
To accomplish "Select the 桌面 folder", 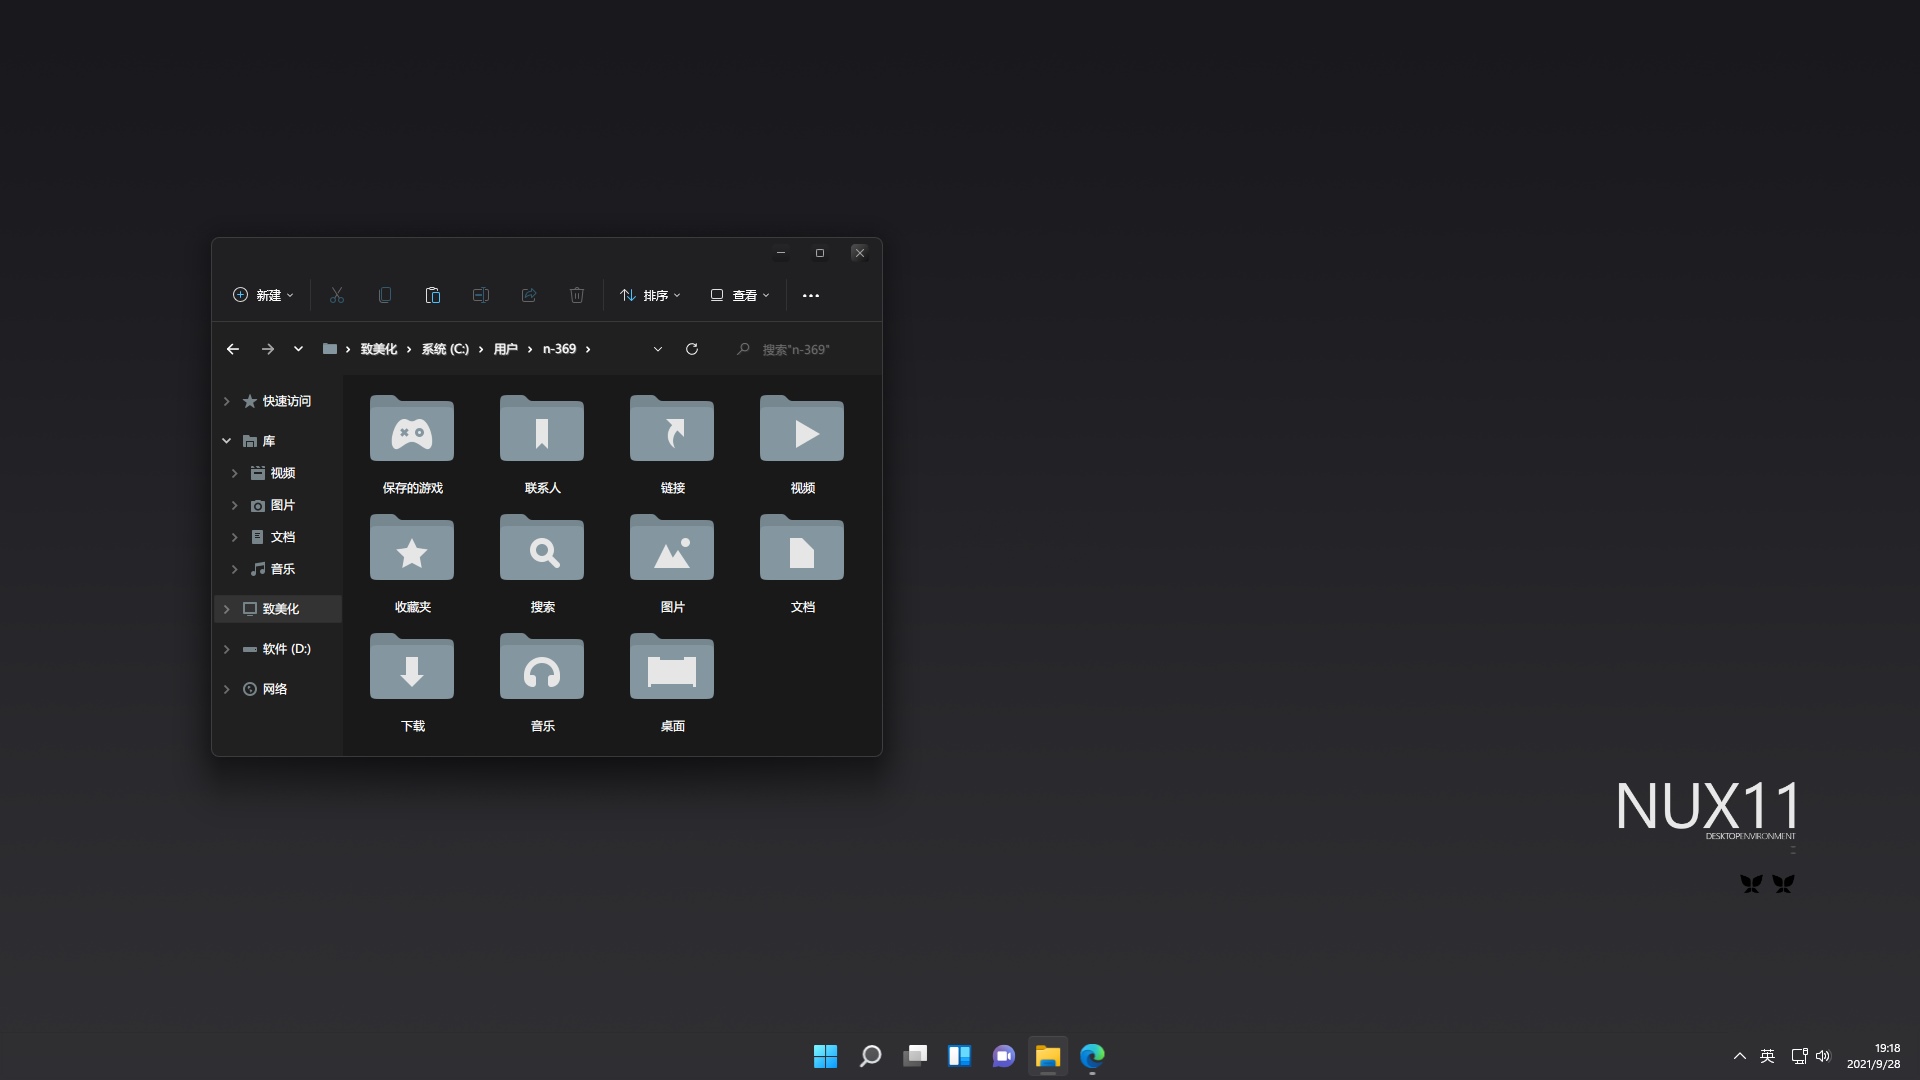I will [x=672, y=682].
